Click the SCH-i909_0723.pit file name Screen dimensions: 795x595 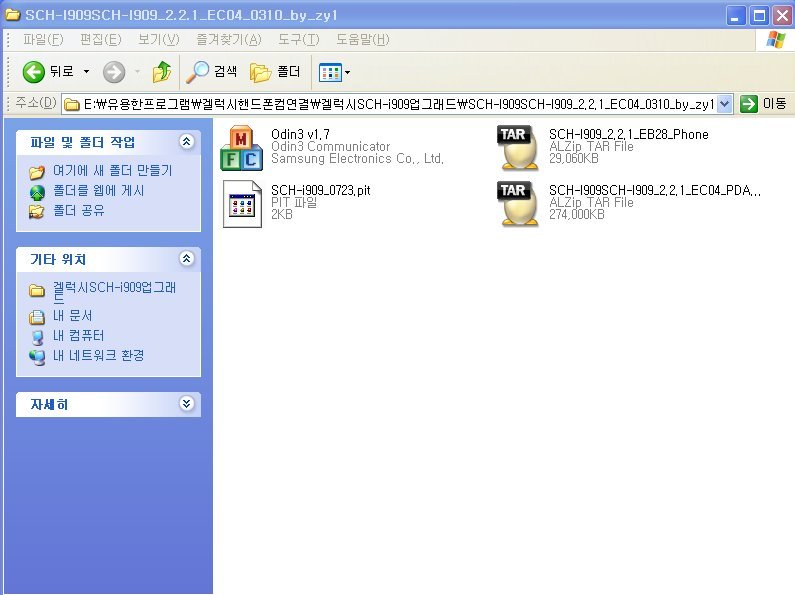pos(320,191)
